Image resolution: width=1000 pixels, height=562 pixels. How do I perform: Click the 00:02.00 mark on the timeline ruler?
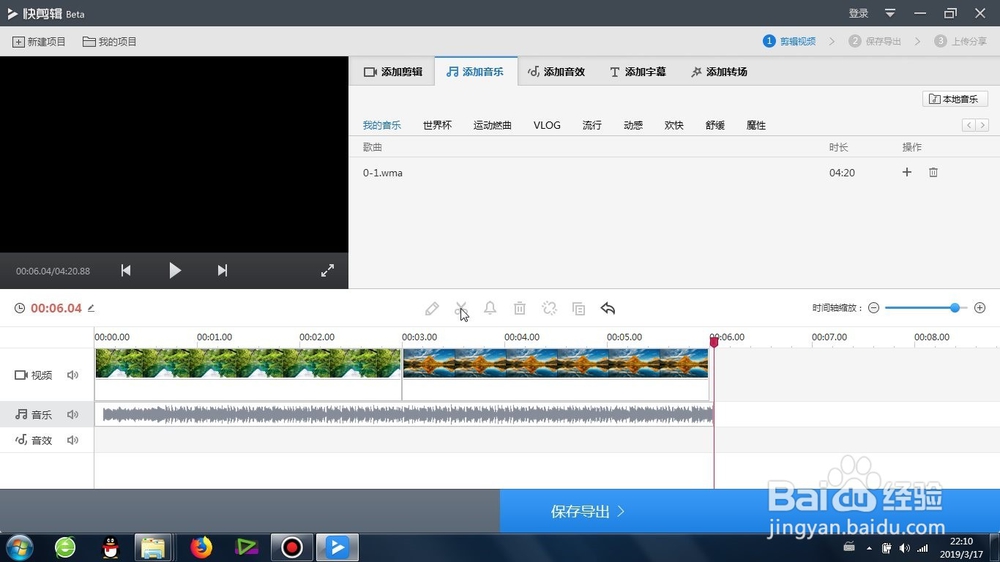coord(317,337)
